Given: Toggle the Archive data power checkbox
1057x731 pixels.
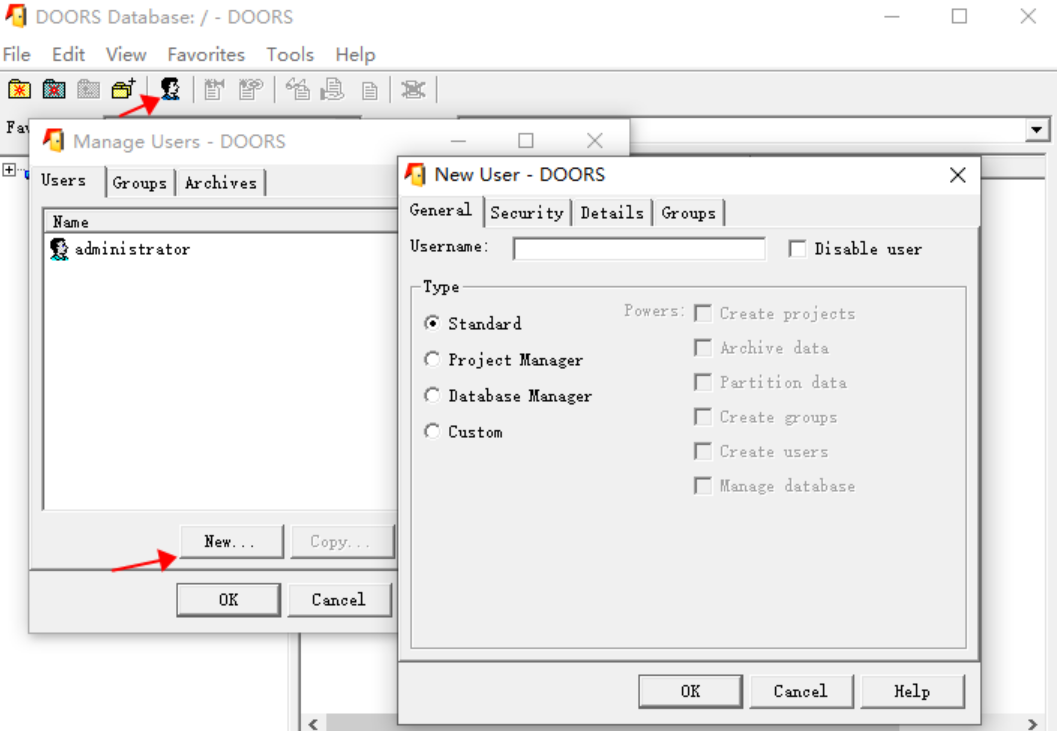Looking at the screenshot, I should [x=702, y=347].
